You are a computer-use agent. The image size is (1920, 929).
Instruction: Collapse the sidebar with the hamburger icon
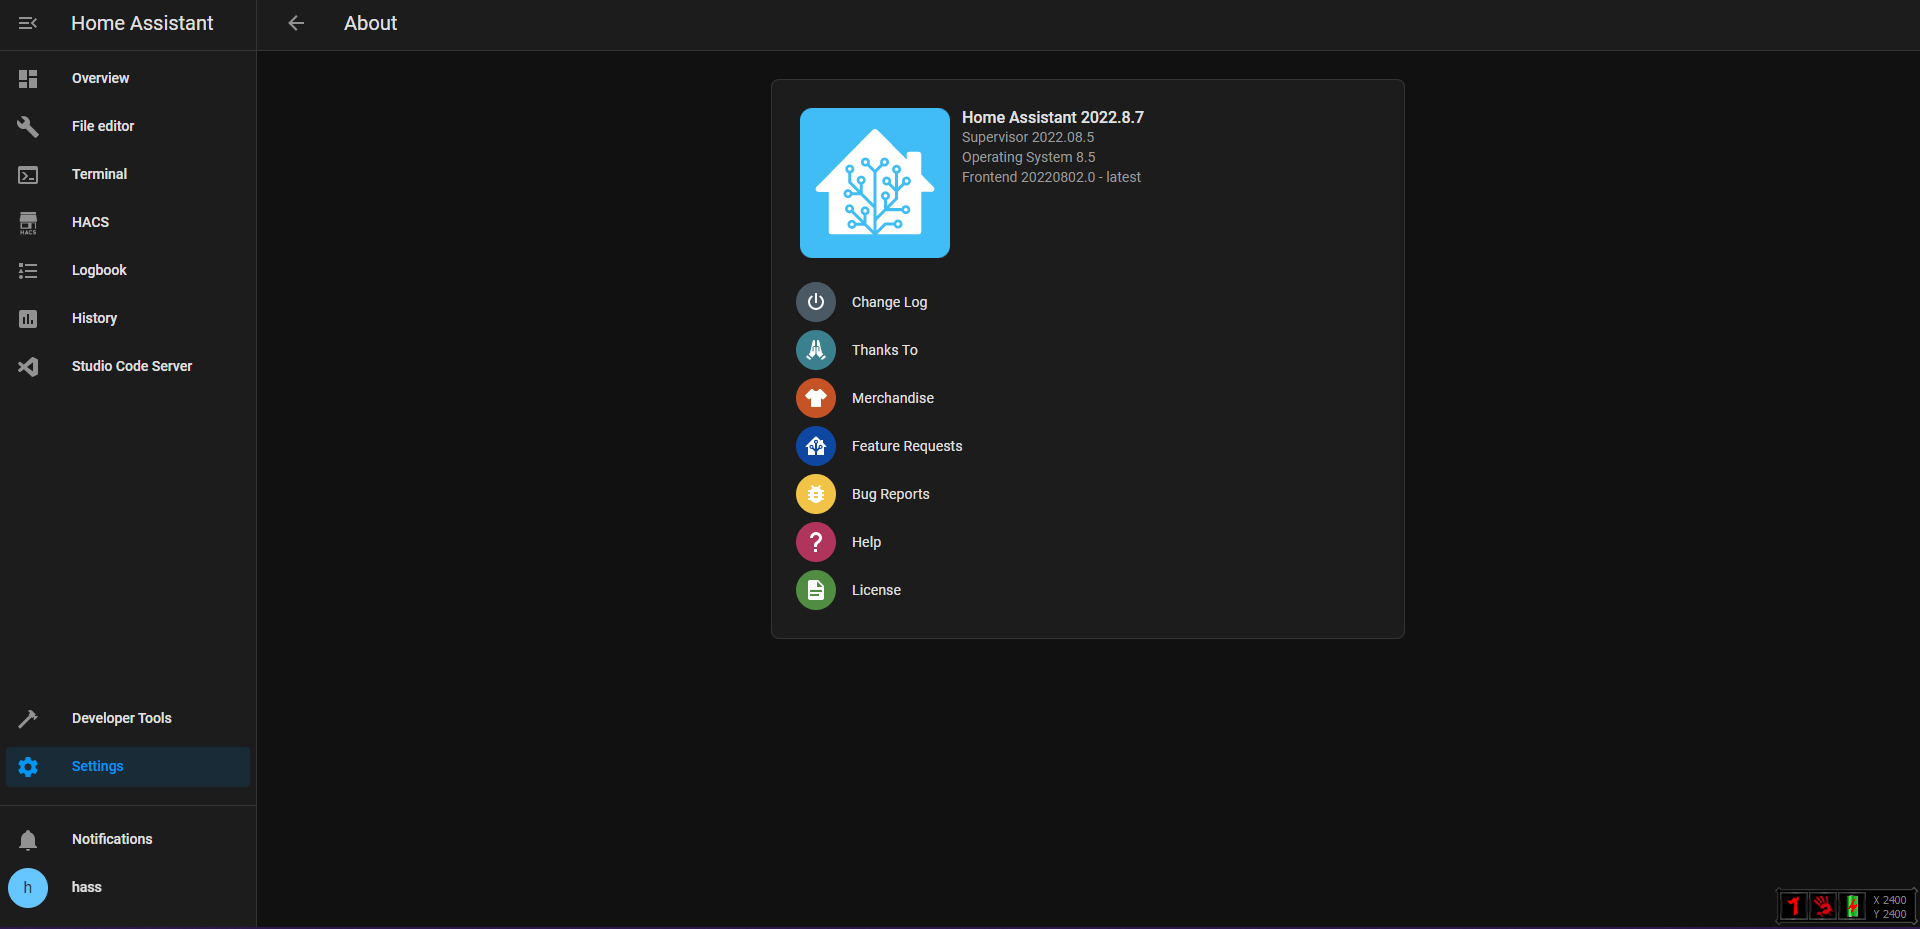click(28, 23)
